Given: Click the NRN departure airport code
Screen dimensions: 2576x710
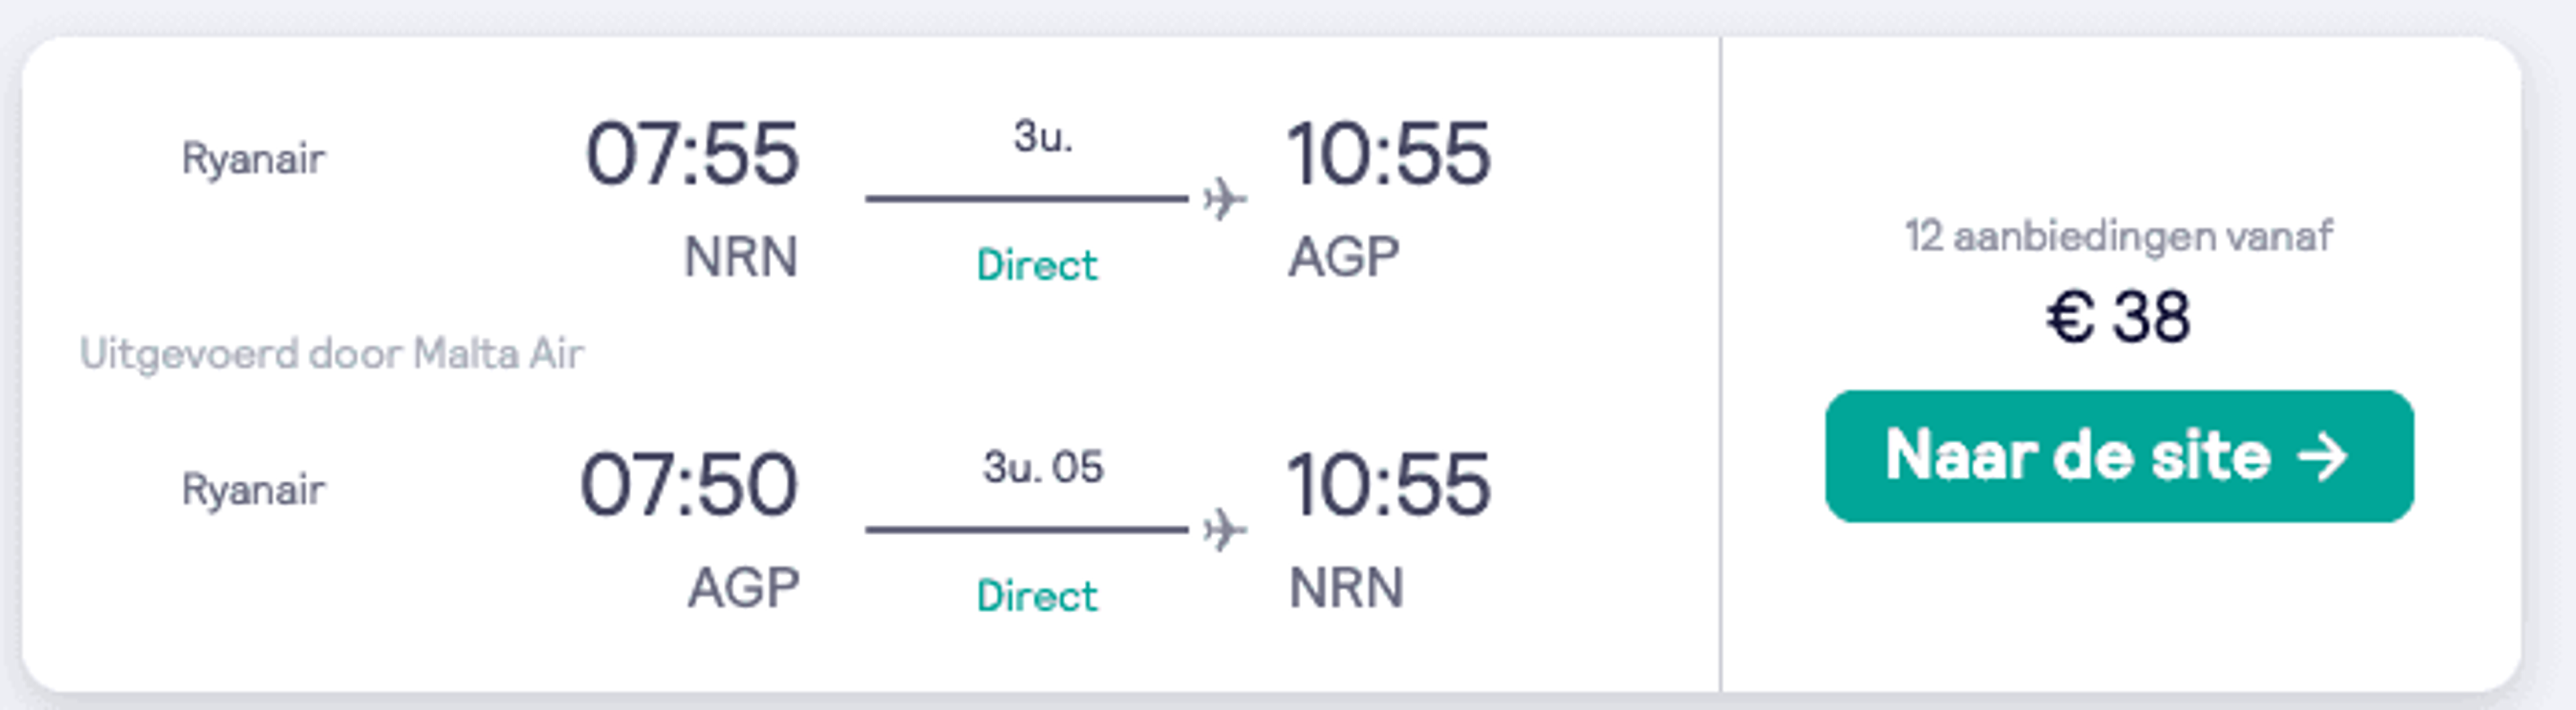Looking at the screenshot, I should pyautogui.click(x=741, y=257).
